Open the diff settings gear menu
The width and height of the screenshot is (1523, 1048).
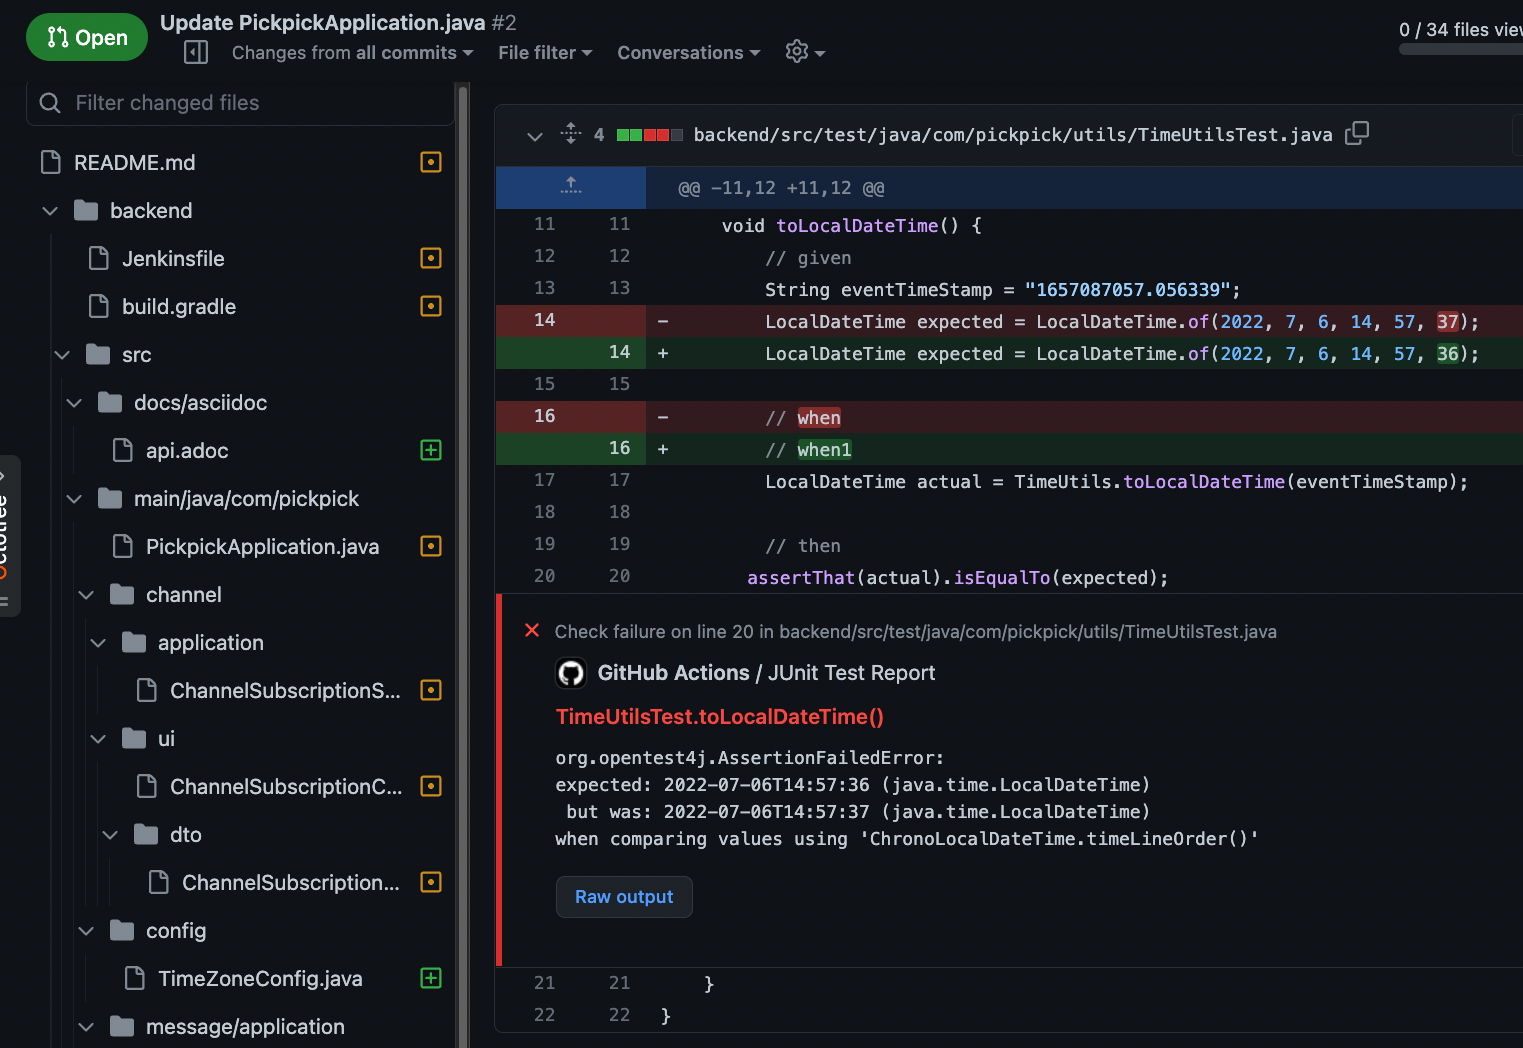pos(805,52)
